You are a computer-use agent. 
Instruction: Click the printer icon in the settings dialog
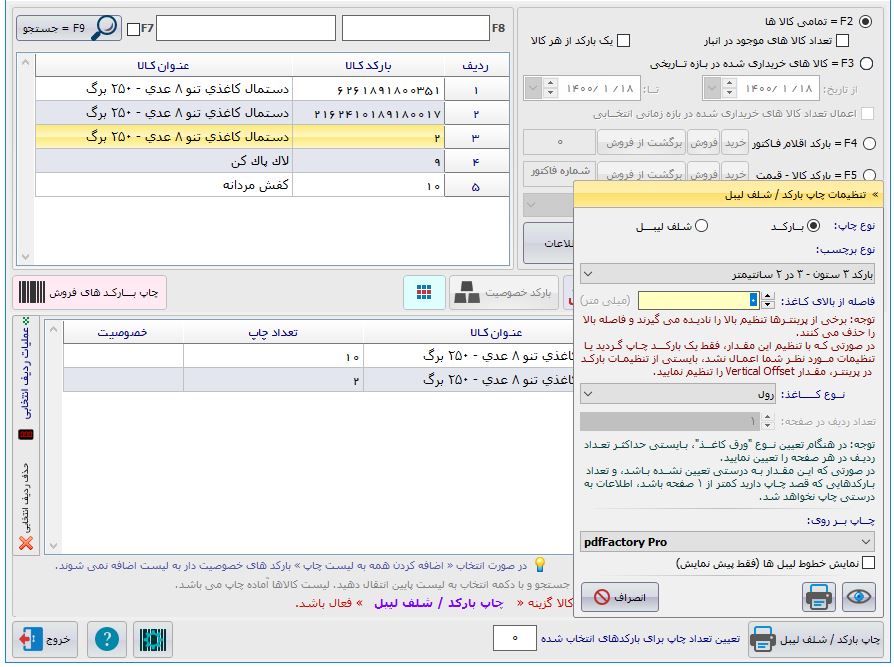820,597
